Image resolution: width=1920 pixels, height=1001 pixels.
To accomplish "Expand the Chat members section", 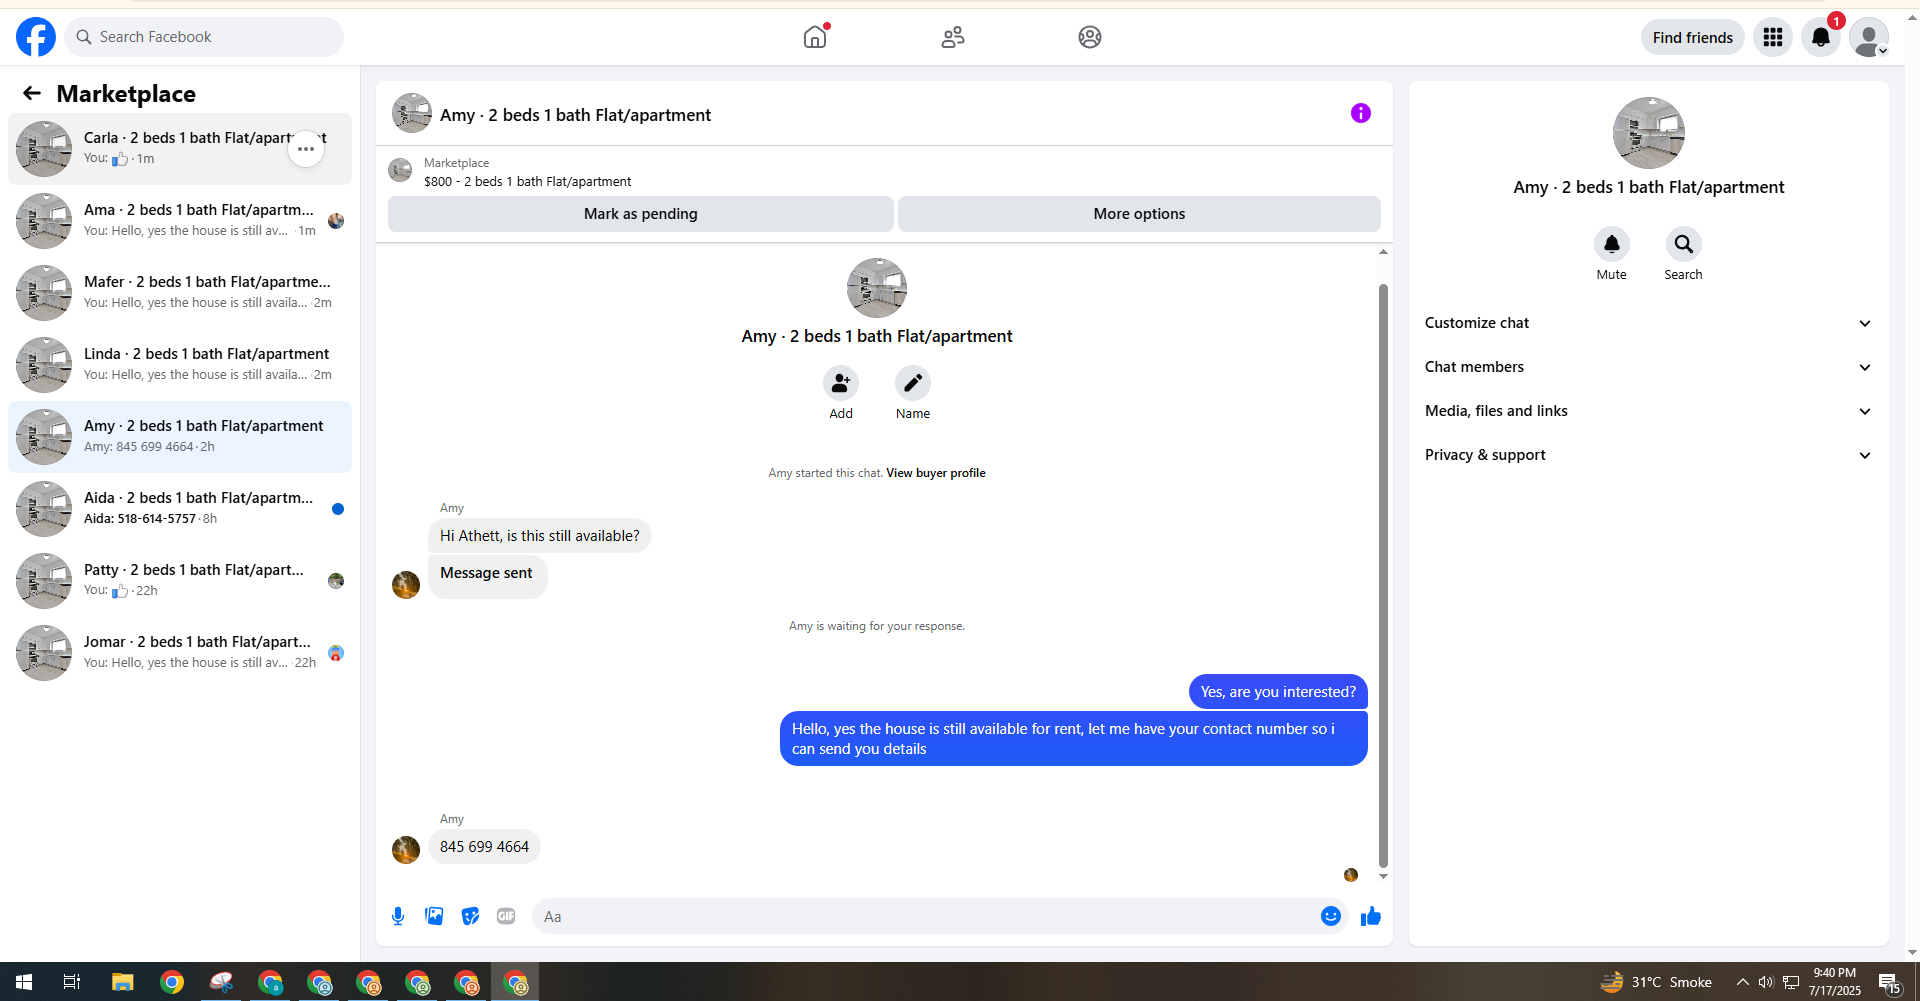I will point(1649,367).
